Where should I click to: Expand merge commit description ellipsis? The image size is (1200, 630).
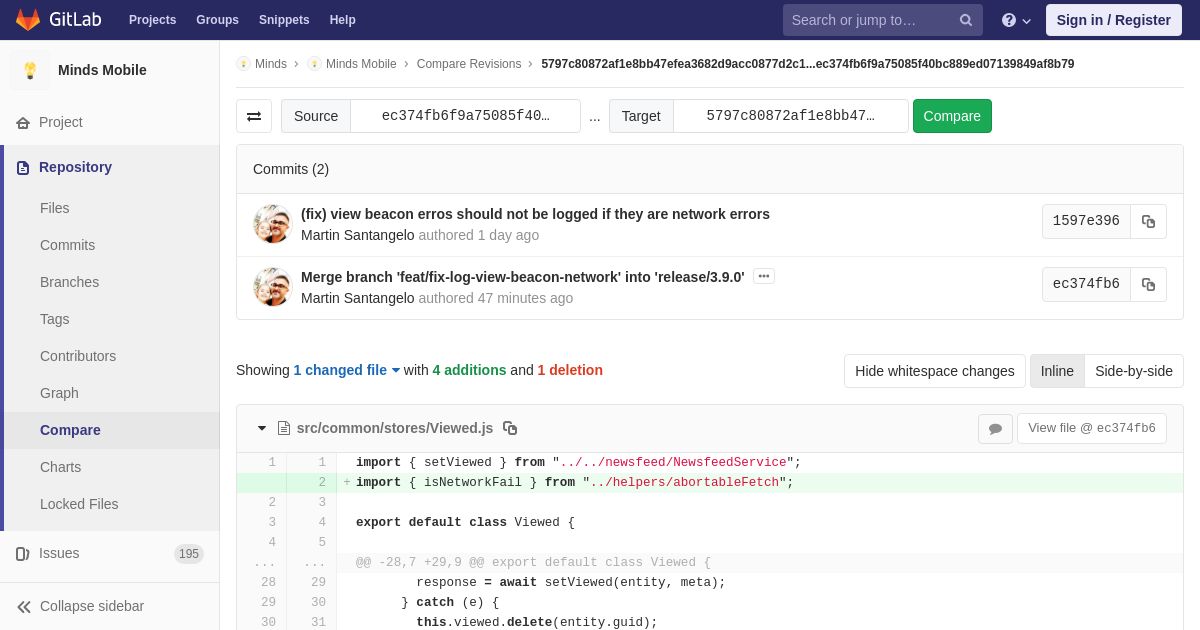(764, 276)
